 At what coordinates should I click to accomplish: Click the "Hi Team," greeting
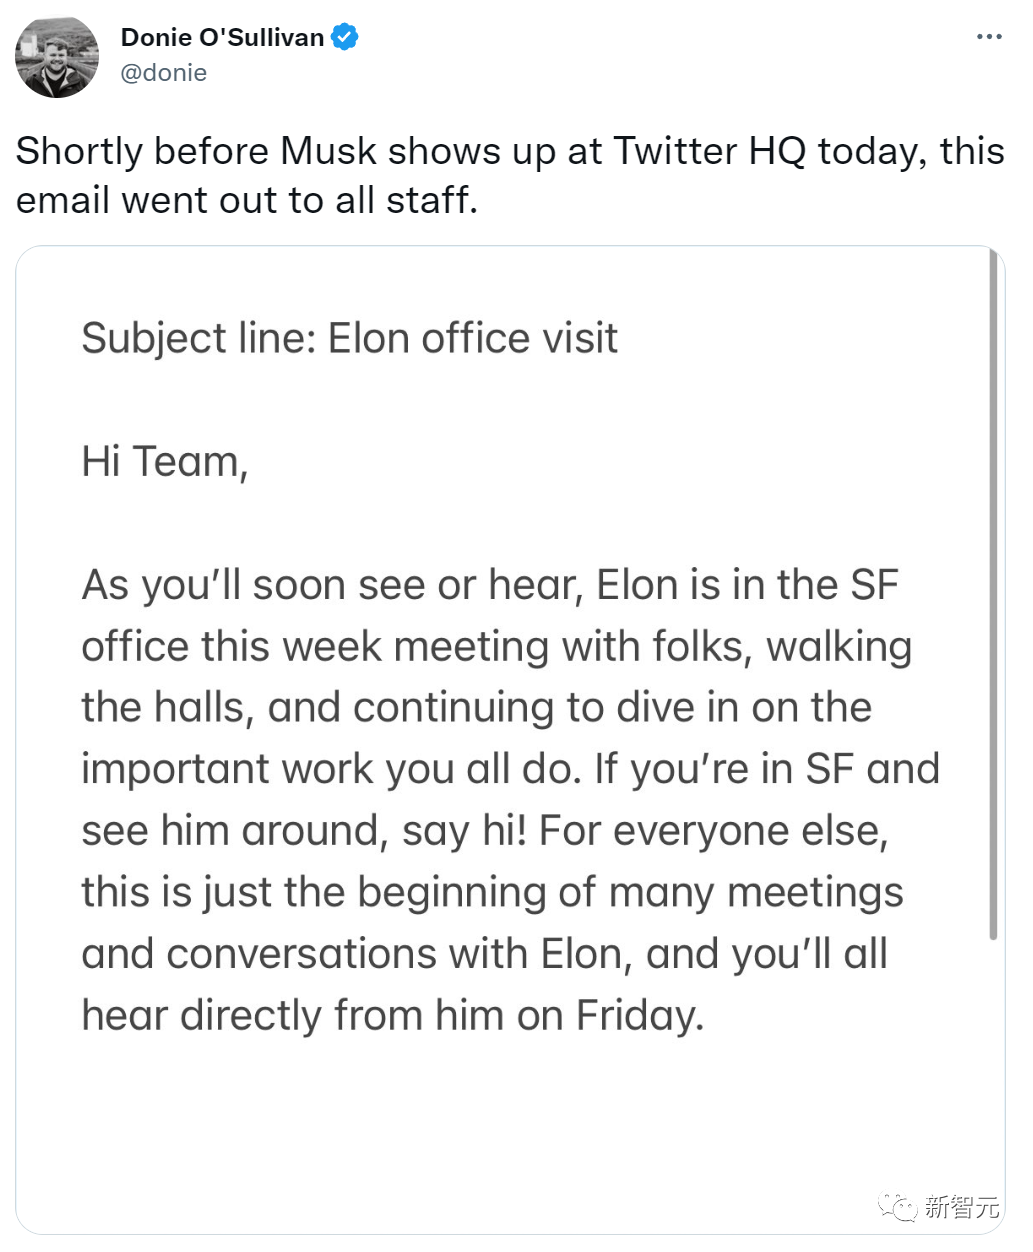pos(164,462)
